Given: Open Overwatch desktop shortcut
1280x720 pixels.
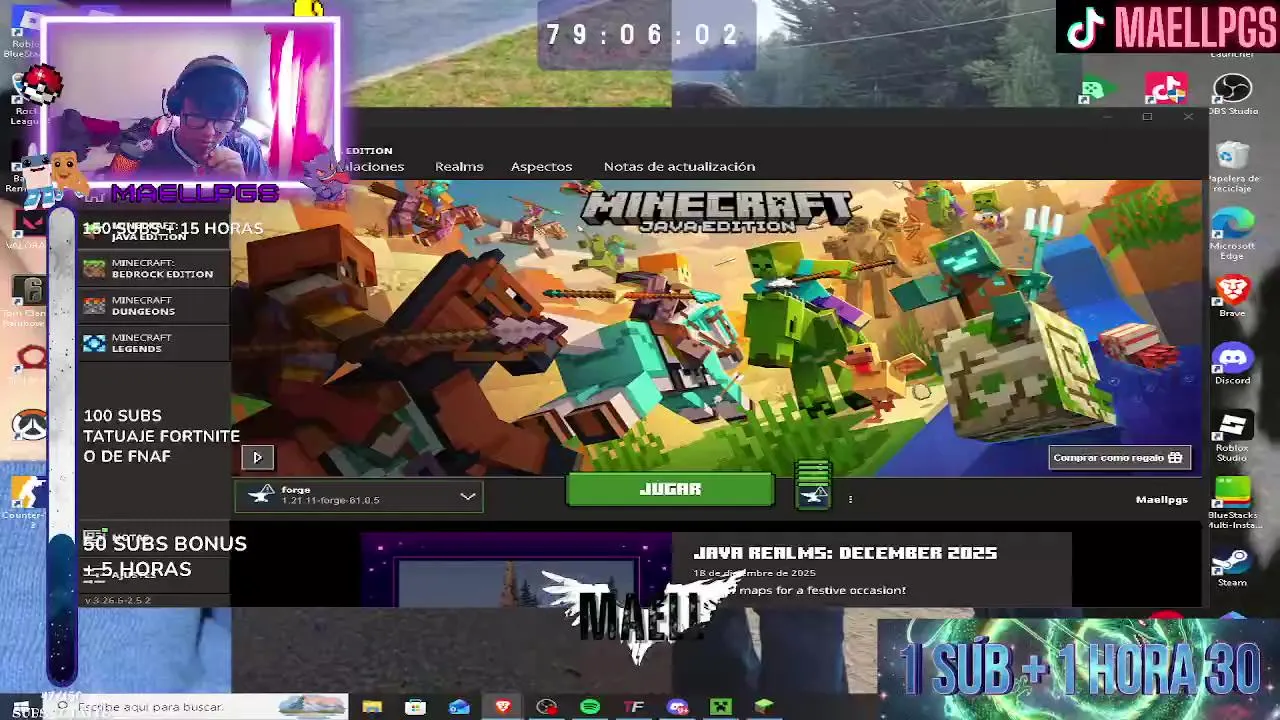Looking at the screenshot, I should tap(28, 426).
